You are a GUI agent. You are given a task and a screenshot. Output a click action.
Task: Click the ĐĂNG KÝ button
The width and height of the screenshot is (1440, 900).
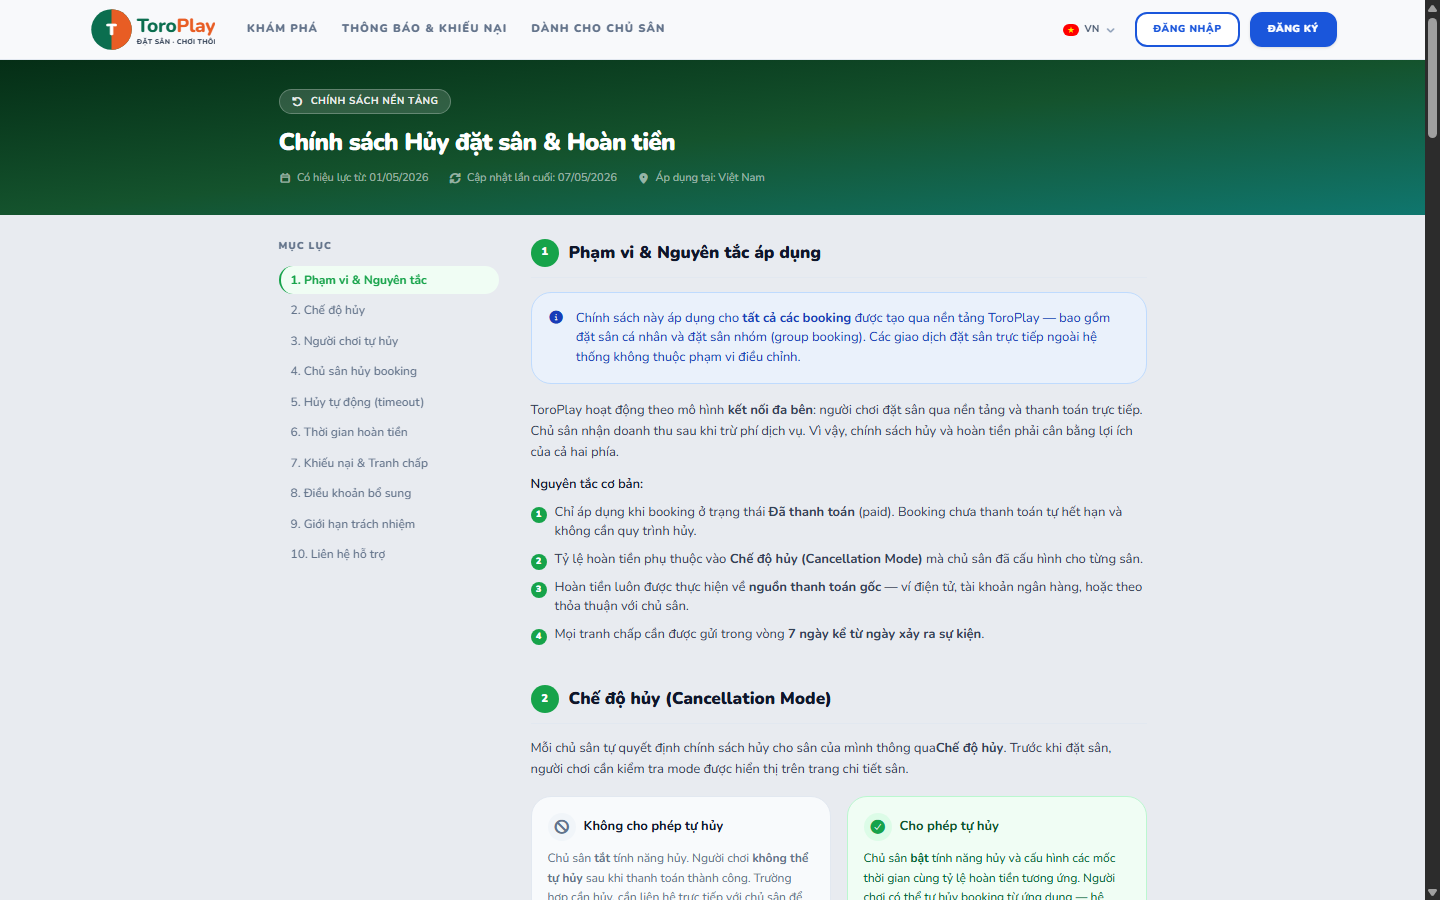(1293, 29)
